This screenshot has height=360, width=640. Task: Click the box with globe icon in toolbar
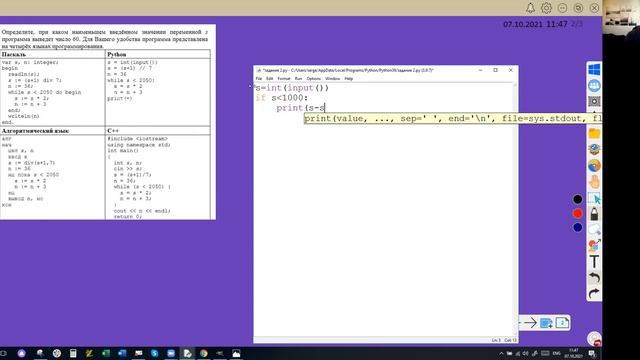pyautogui.click(x=594, y=149)
